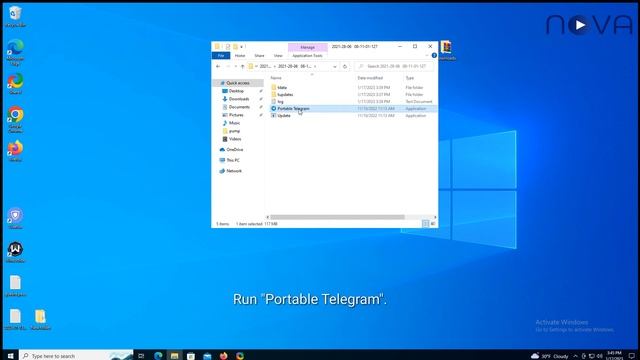This screenshot has height=360, width=640.
Task: Click the Properties icon in the title bar
Action: pos(228,47)
